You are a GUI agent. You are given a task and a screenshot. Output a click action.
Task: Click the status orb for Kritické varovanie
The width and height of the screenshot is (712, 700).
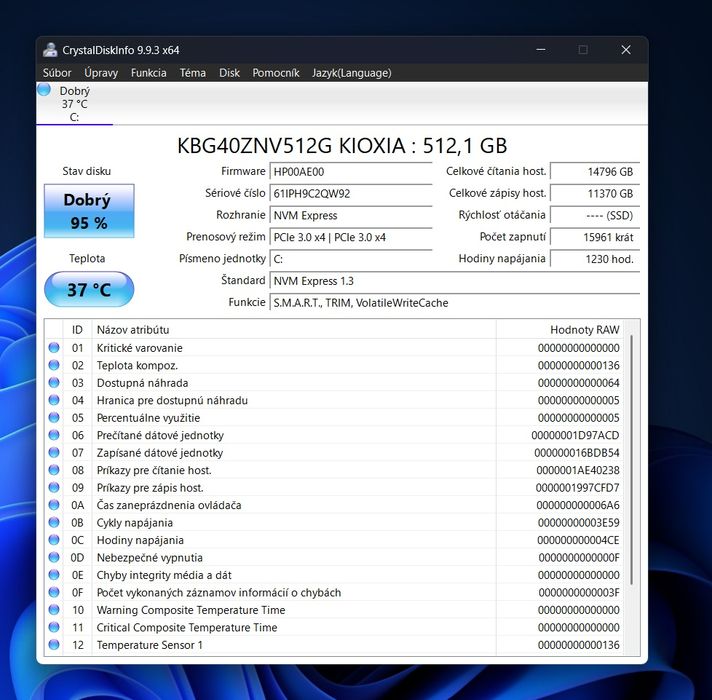coord(54,348)
